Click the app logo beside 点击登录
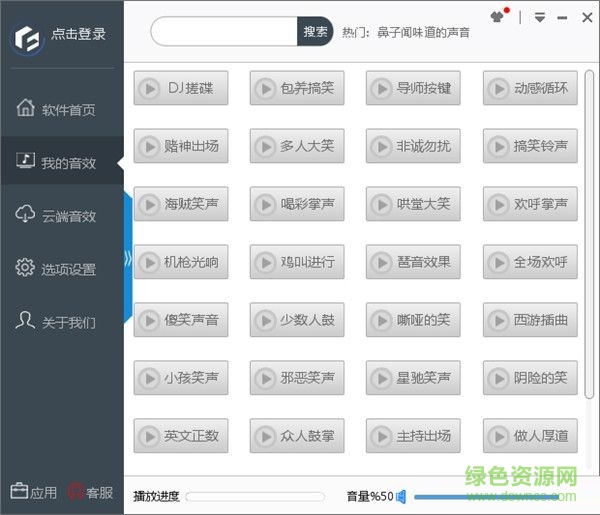600x515 pixels. coord(27,38)
